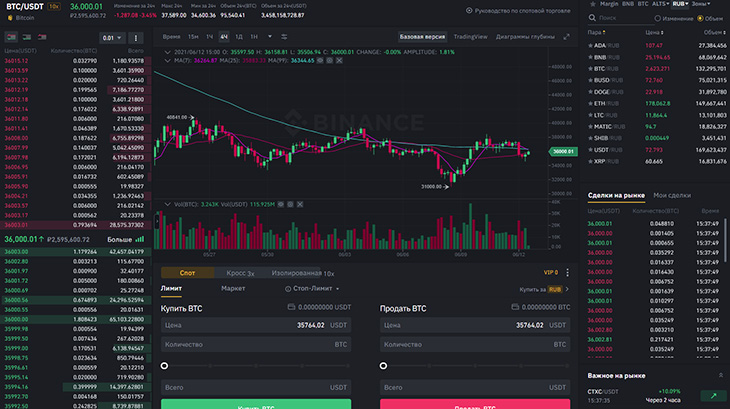Select Базовая версия chart mode
This screenshot has width=730, height=409.
[422, 37]
